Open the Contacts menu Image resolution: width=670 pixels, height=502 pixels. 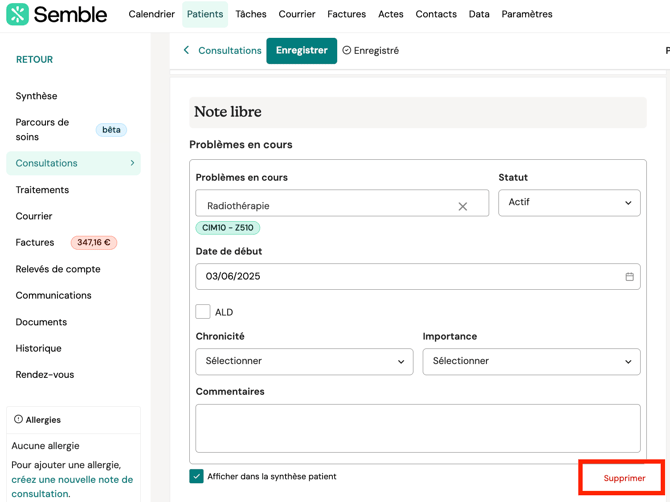click(436, 14)
